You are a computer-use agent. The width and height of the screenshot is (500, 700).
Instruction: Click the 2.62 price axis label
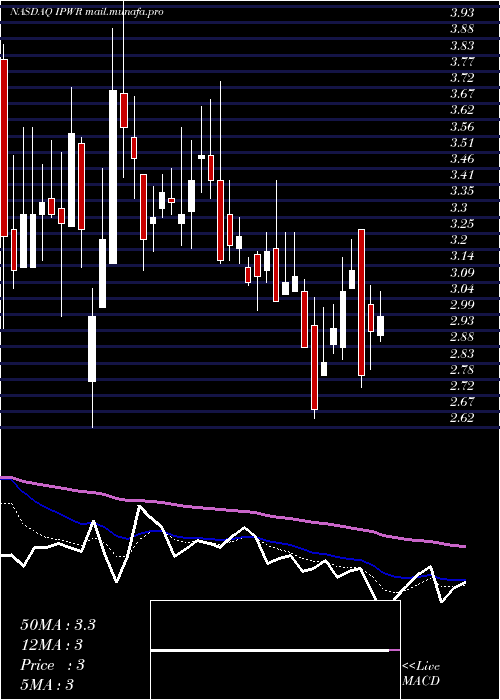[x=462, y=418]
